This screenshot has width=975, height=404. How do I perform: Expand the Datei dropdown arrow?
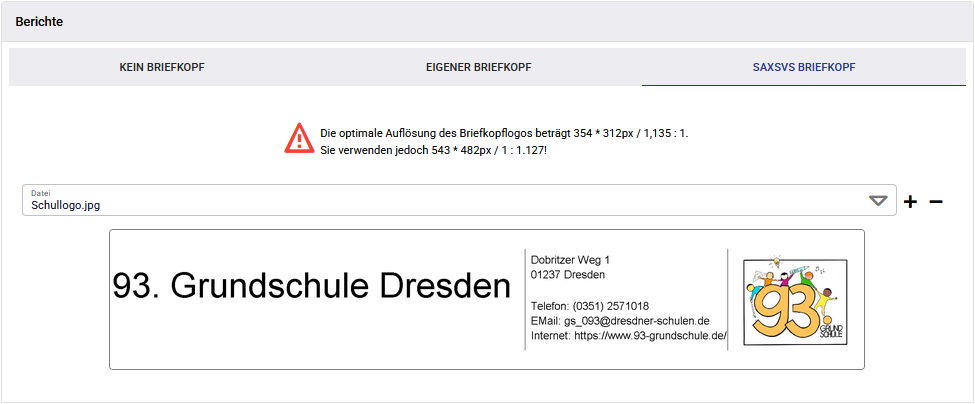[878, 201]
